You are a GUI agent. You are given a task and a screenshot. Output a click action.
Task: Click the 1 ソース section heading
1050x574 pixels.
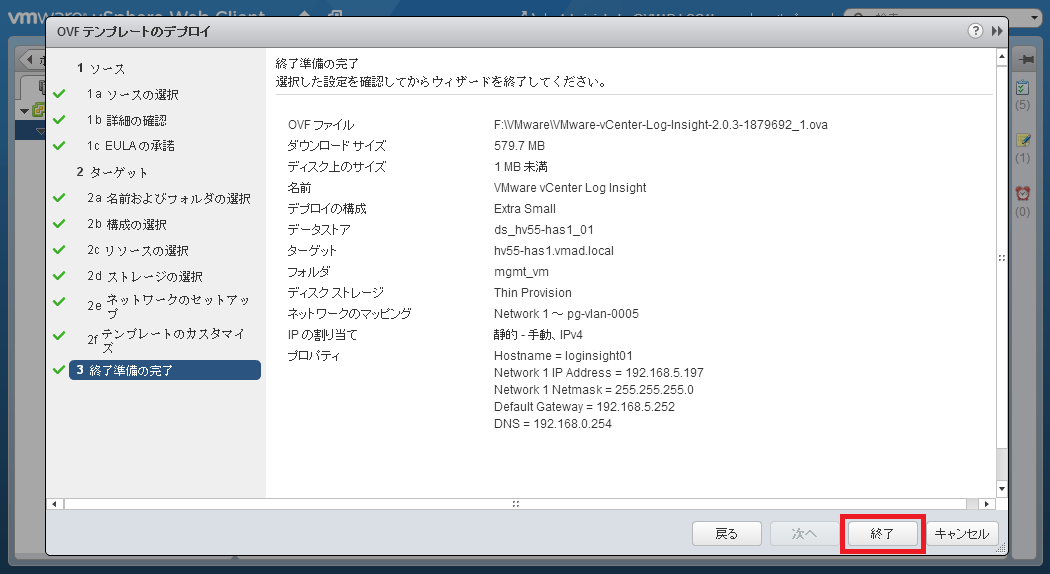tap(101, 68)
